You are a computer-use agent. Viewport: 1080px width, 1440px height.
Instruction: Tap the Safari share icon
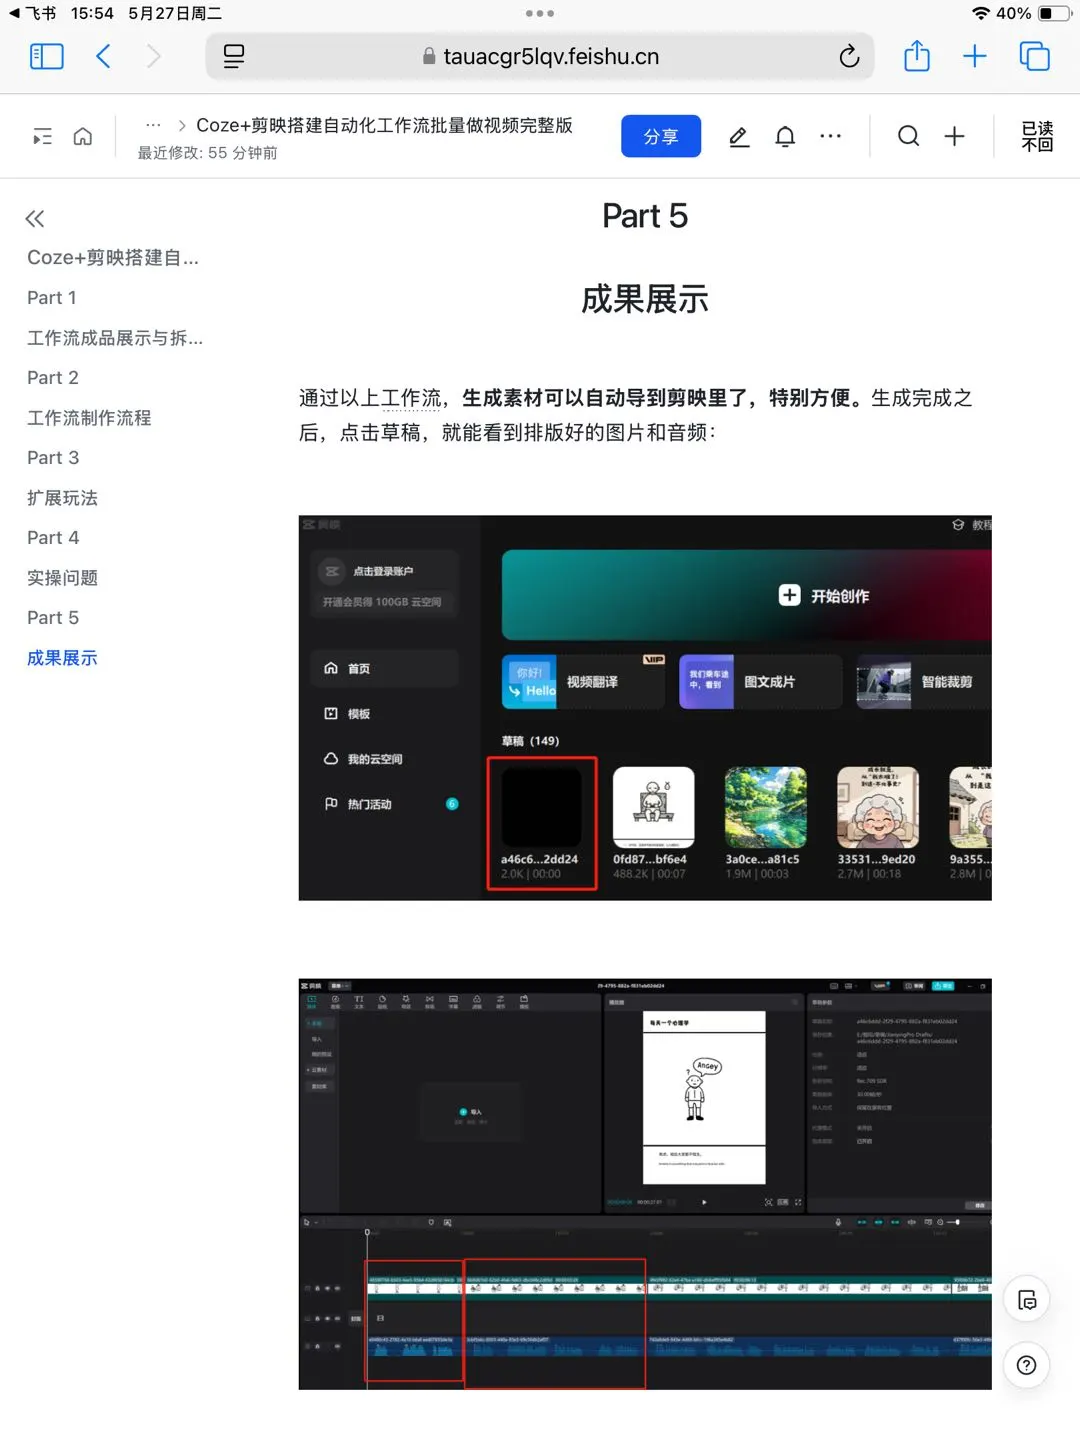coord(917,57)
